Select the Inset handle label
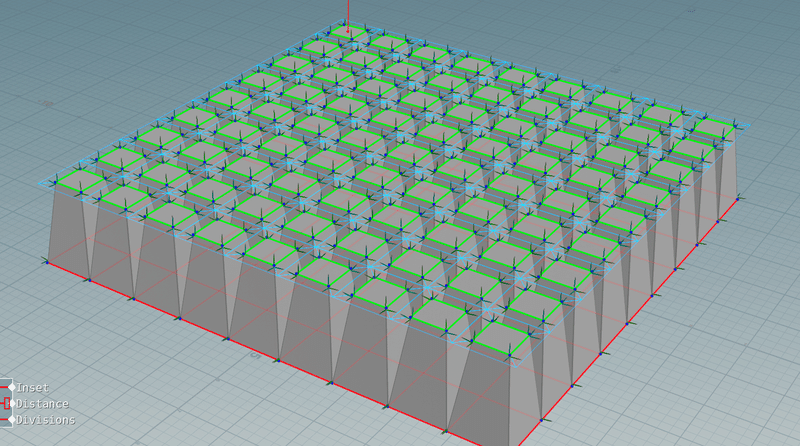The width and height of the screenshot is (800, 446). 33,388
